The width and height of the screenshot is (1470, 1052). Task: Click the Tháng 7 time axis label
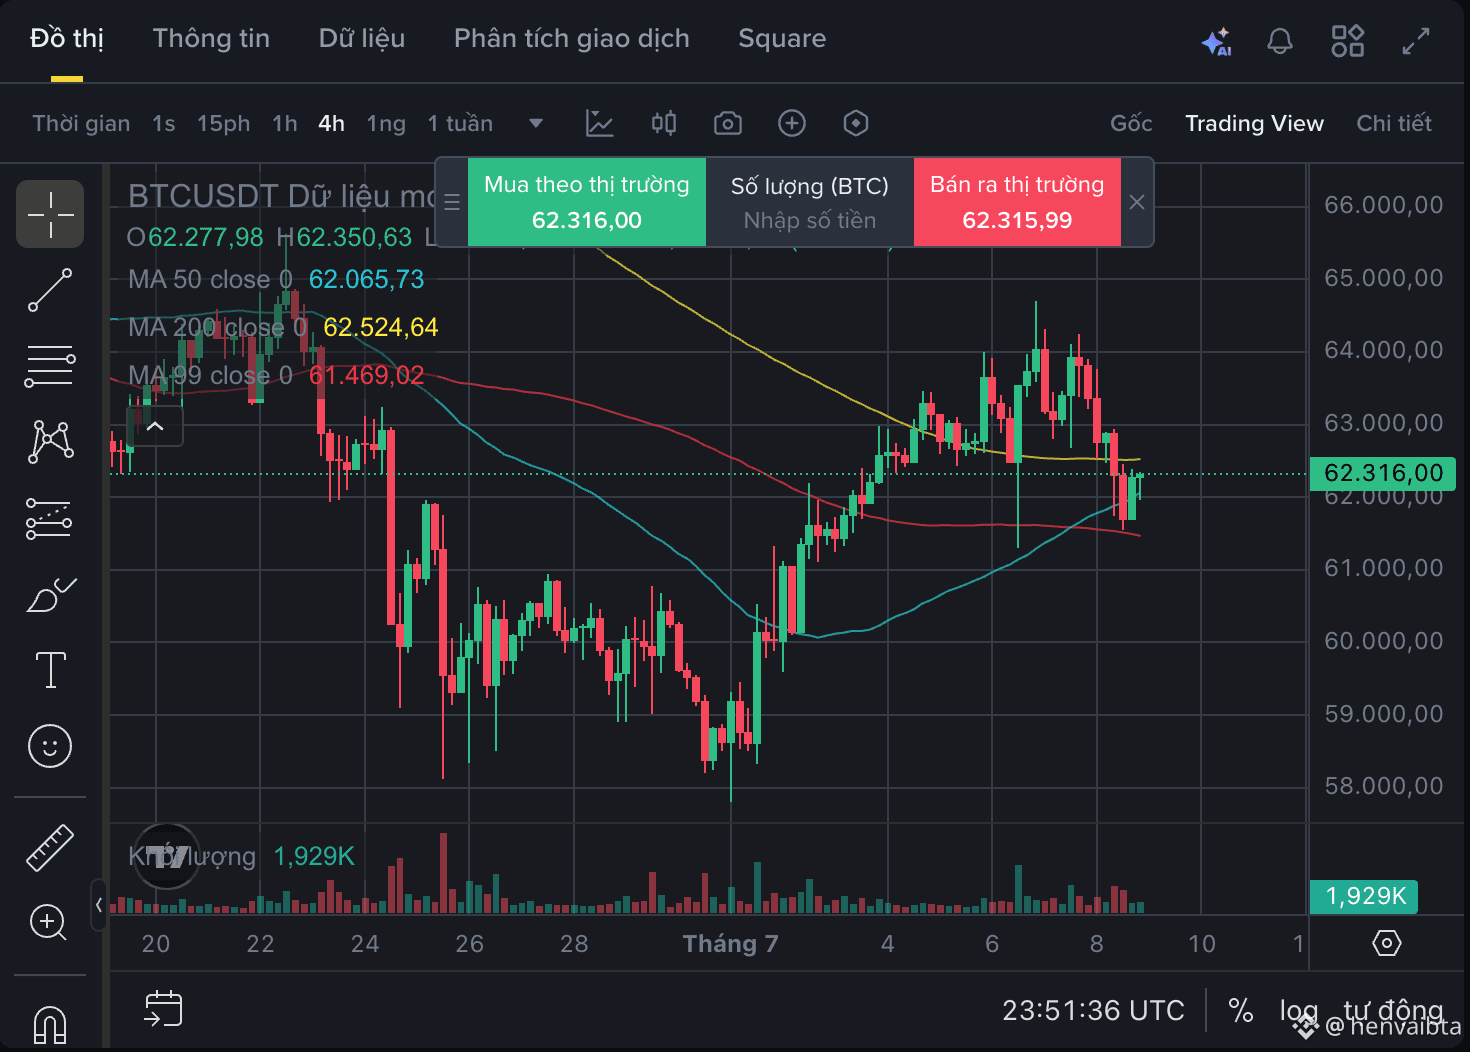coord(730,943)
